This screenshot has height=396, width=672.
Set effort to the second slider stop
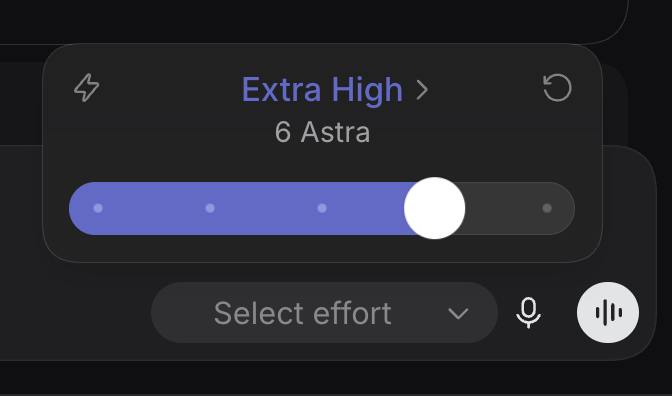tap(210, 208)
